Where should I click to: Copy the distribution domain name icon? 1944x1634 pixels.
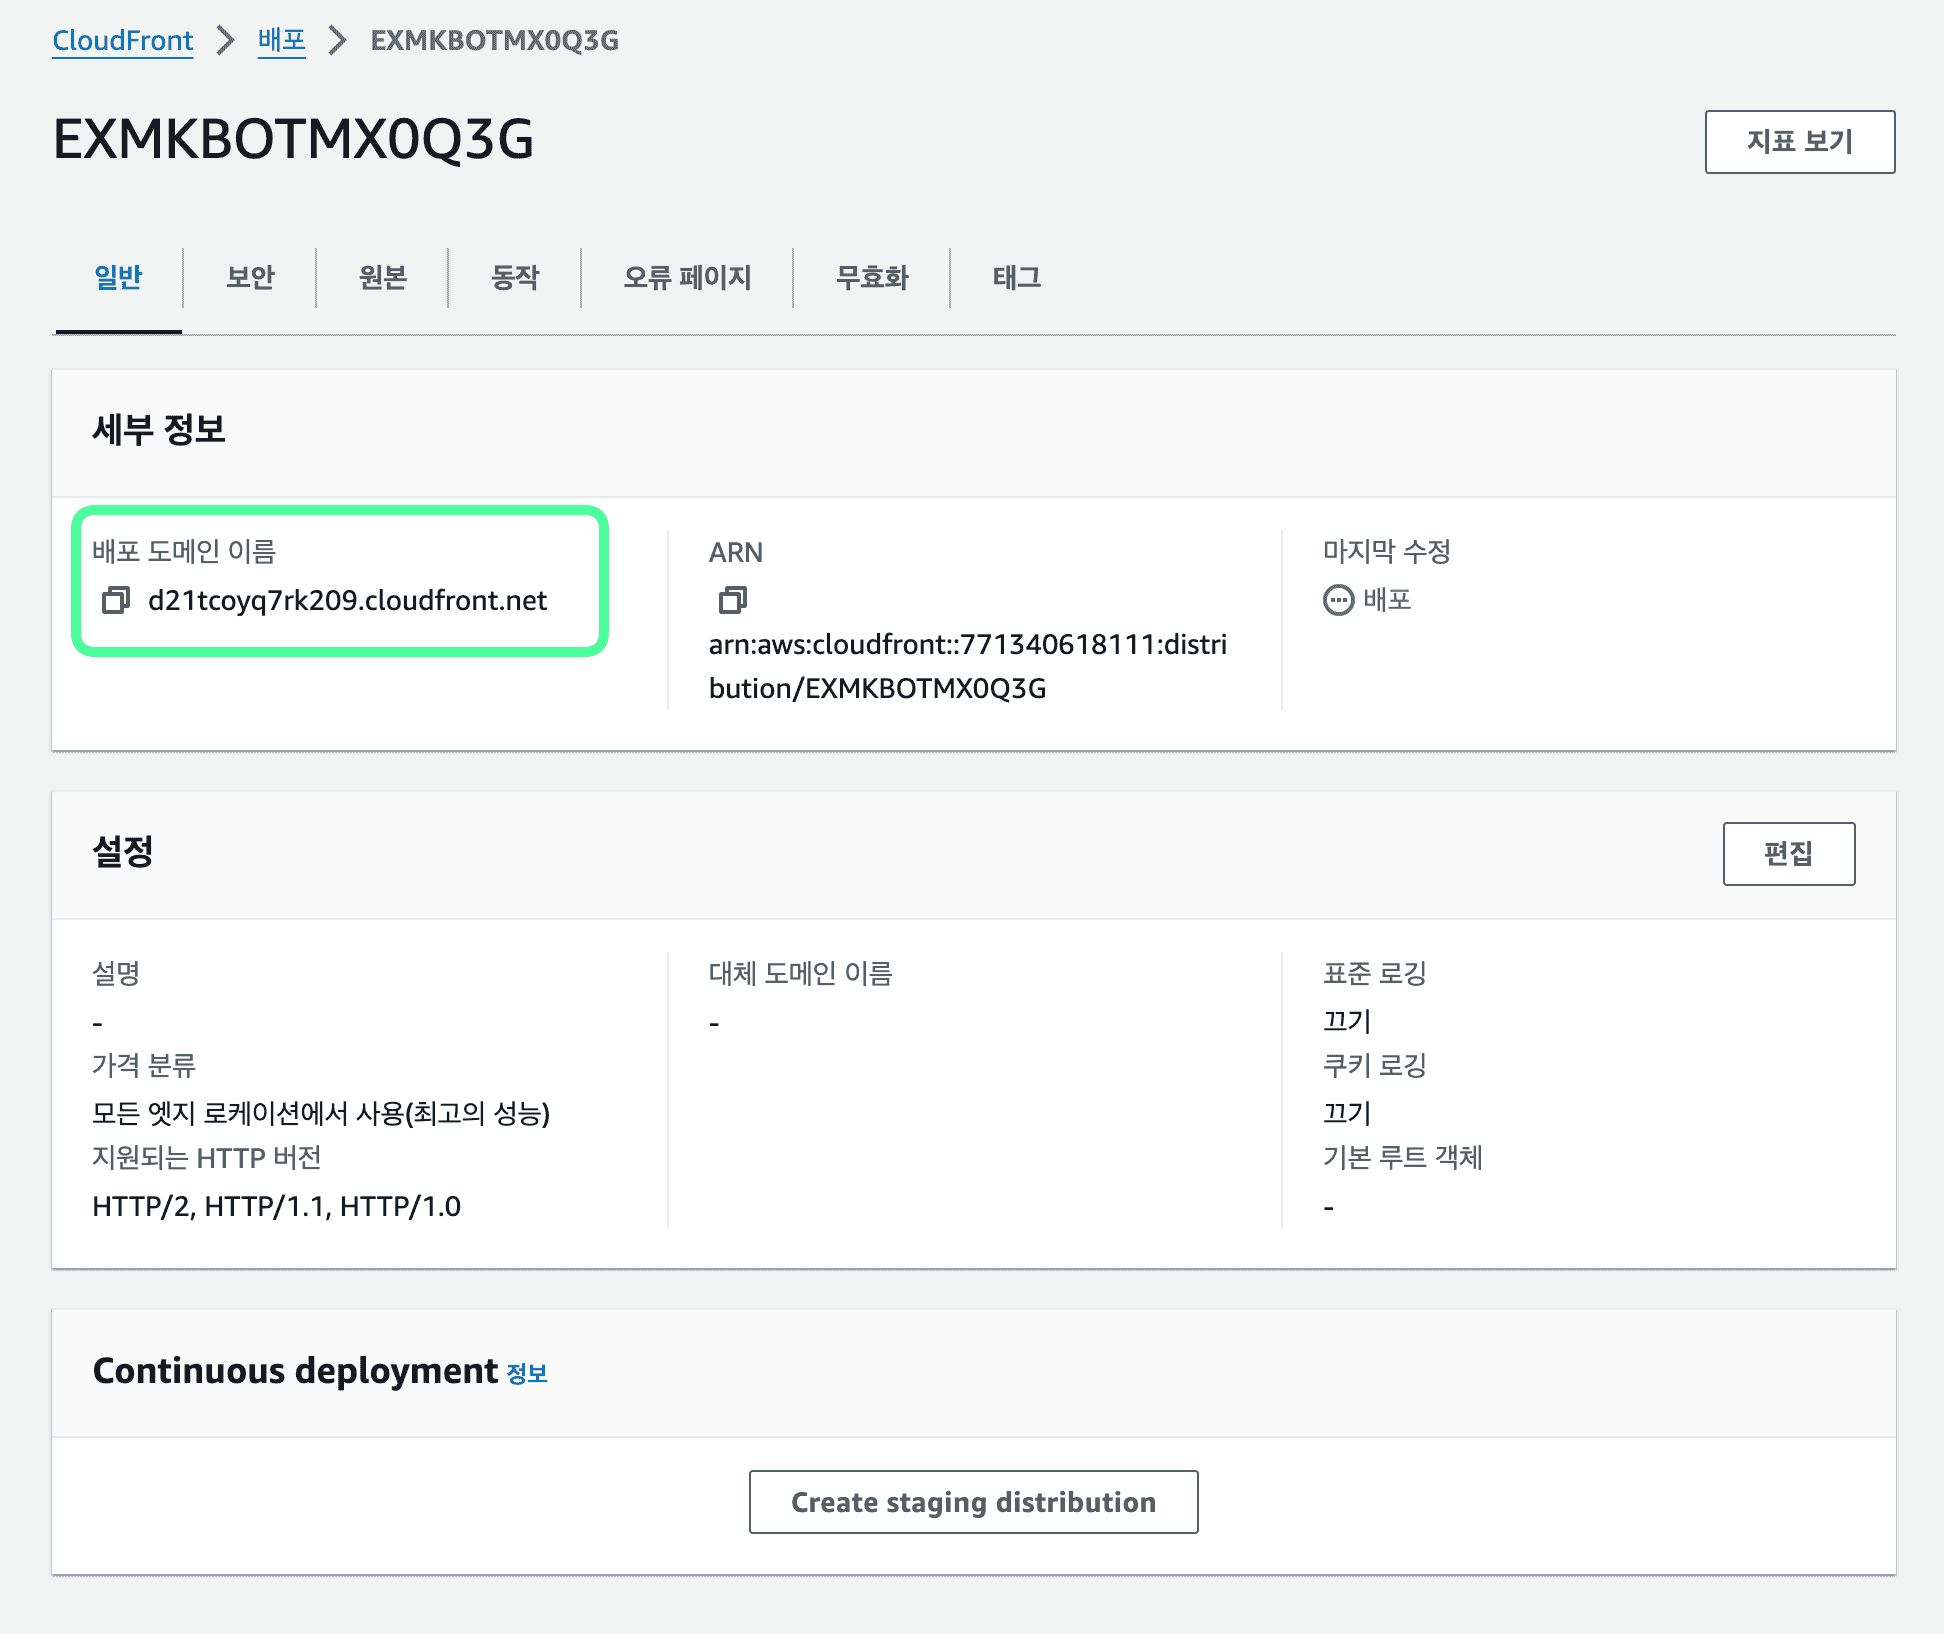[x=116, y=600]
